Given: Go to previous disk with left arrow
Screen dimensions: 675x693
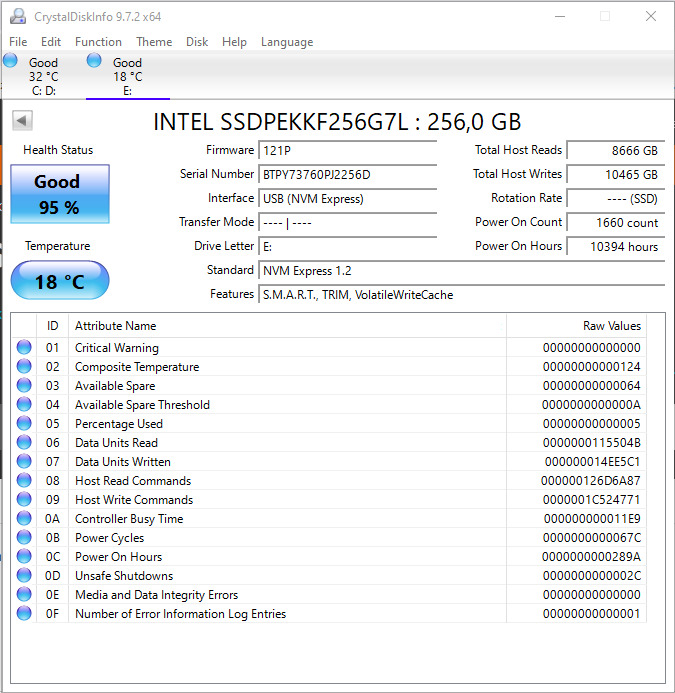Looking at the screenshot, I should coord(22,120).
